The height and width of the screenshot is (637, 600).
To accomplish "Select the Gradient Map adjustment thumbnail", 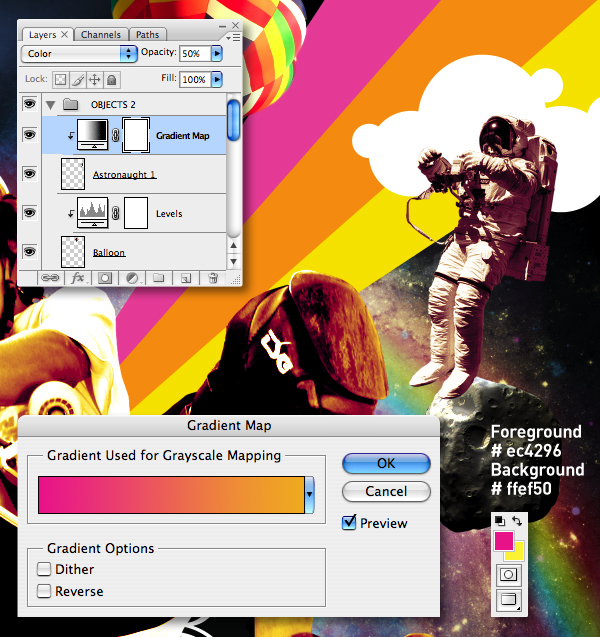I will [93, 135].
